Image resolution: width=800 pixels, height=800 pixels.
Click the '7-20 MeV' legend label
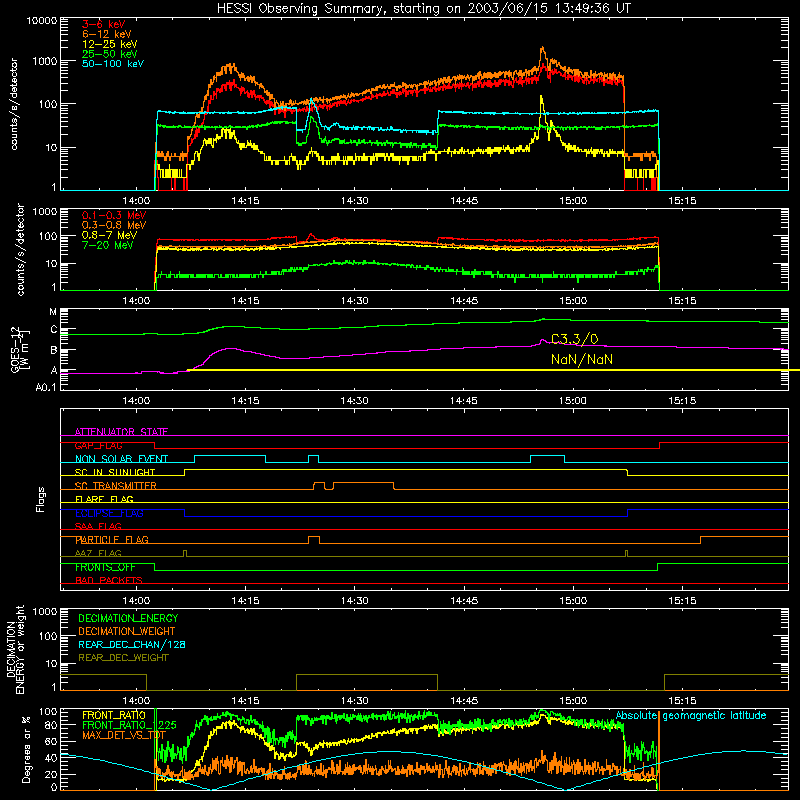(108, 245)
